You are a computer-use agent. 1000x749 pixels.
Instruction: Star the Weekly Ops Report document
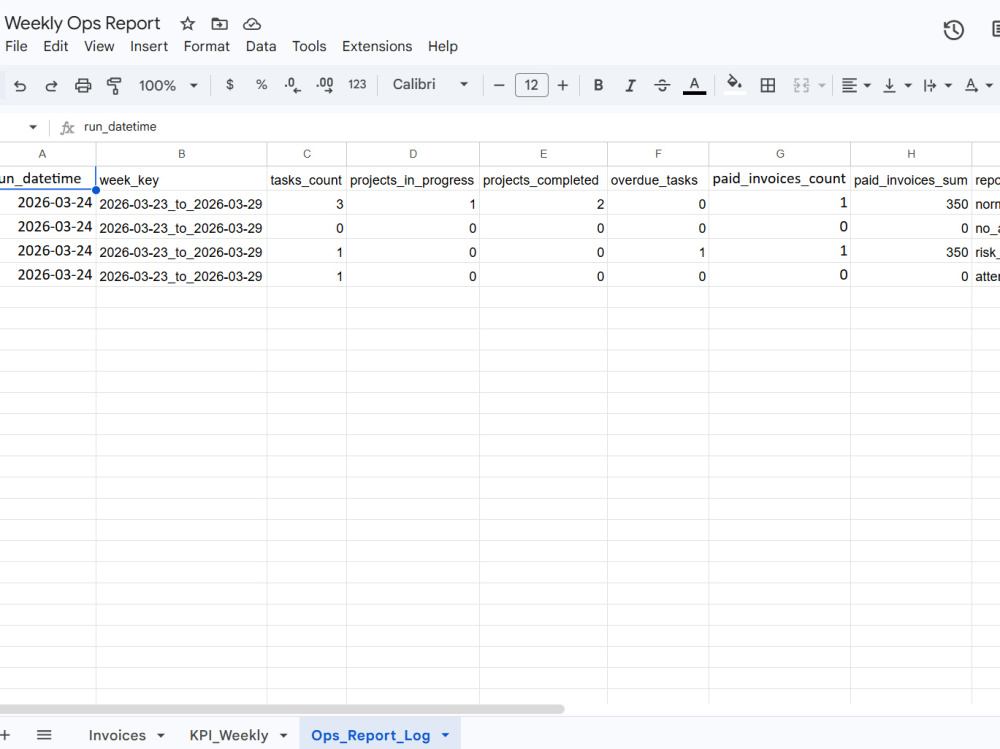[x=188, y=24]
